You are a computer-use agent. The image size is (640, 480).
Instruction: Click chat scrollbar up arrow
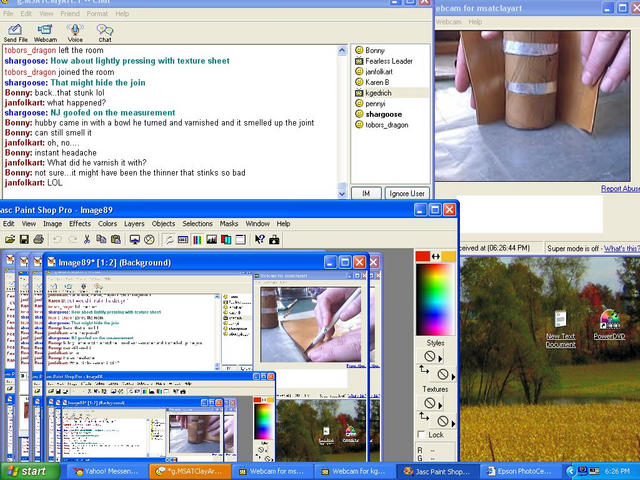pyautogui.click(x=342, y=51)
